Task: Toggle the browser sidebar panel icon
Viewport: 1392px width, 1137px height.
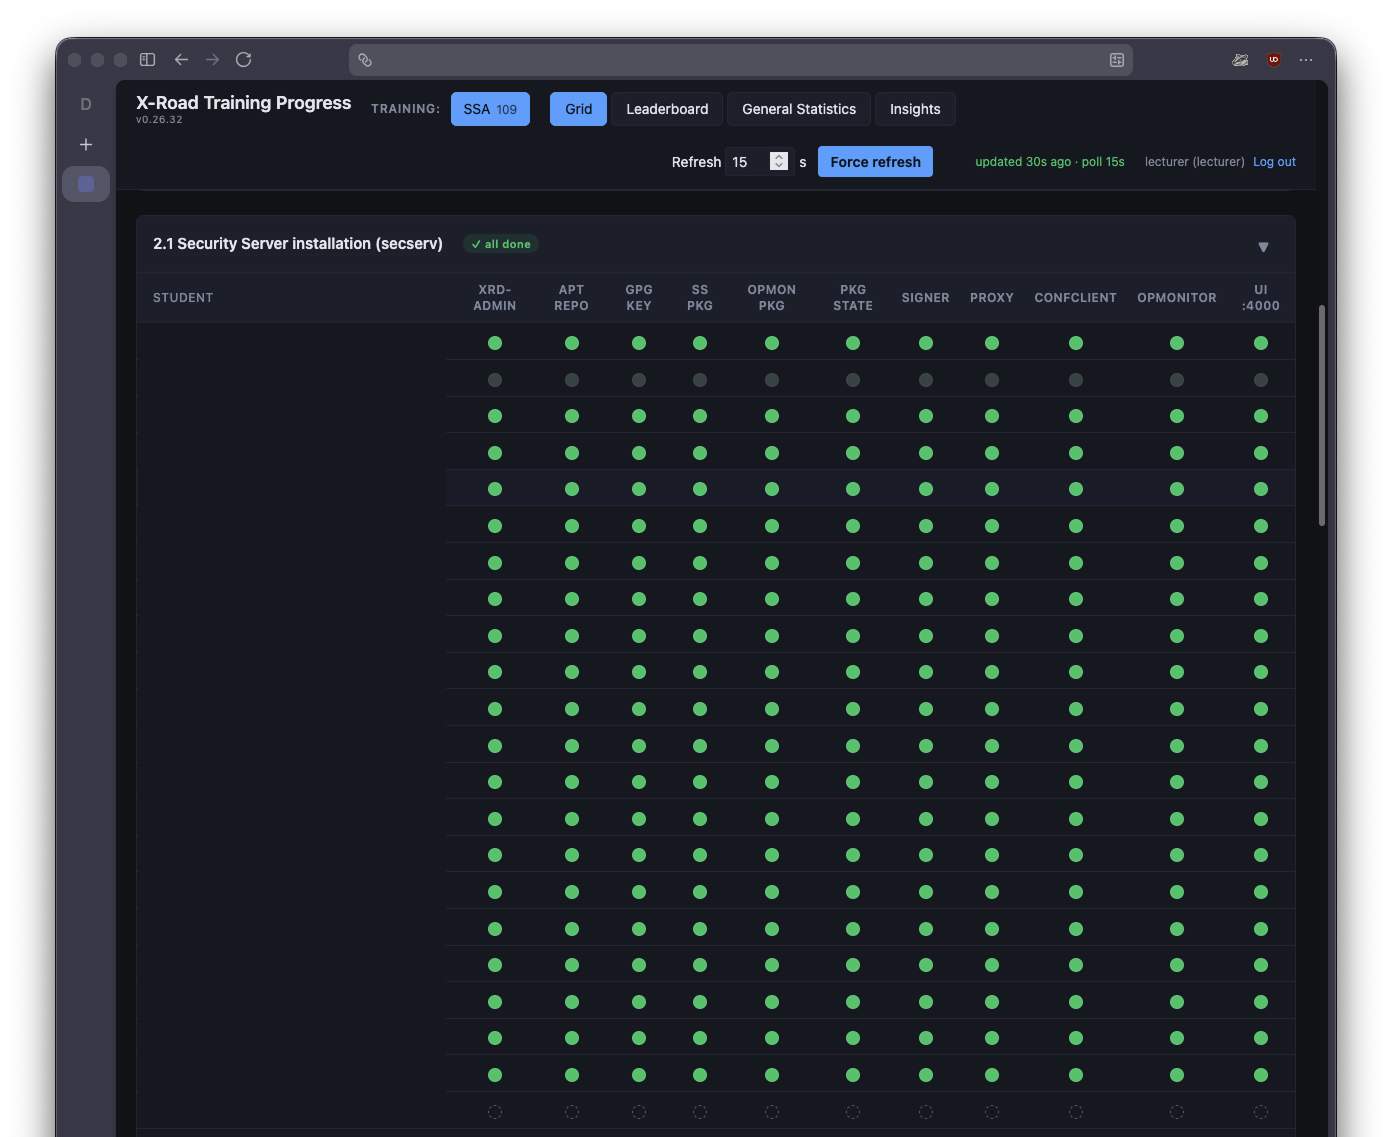Action: point(147,60)
